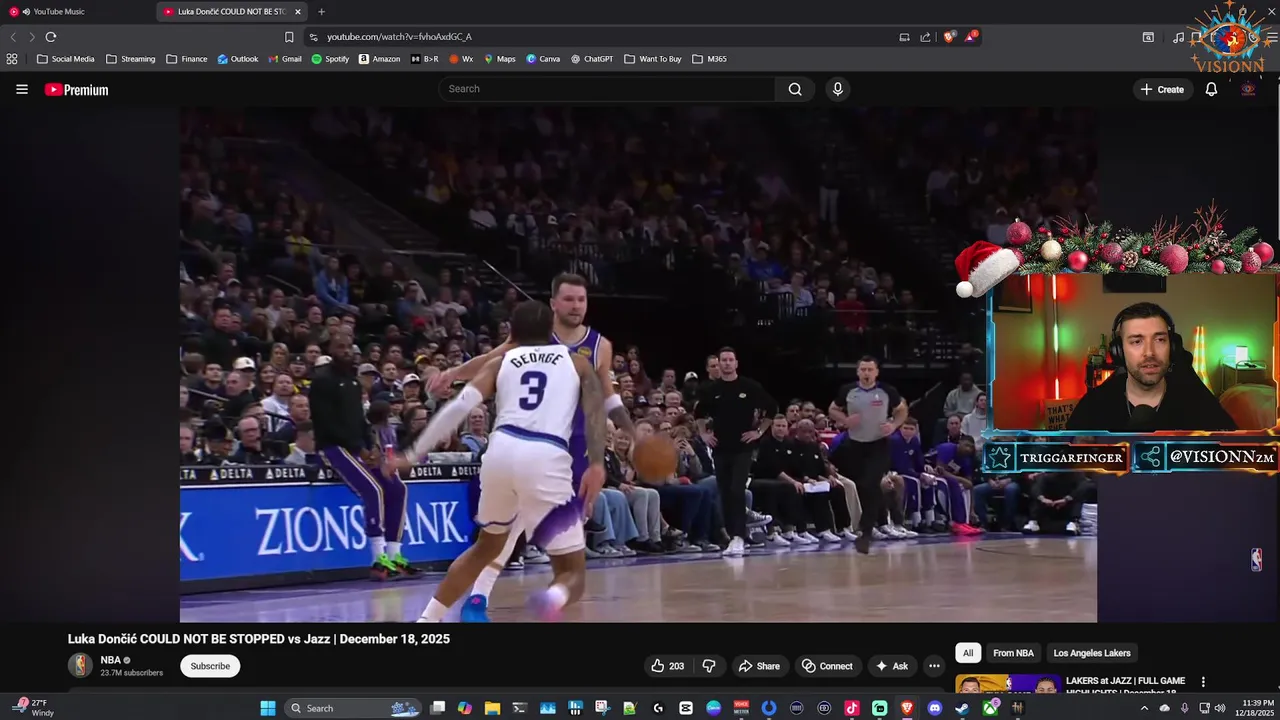The width and height of the screenshot is (1280, 720).
Task: Open the Outlook bookmark
Action: 238,59
